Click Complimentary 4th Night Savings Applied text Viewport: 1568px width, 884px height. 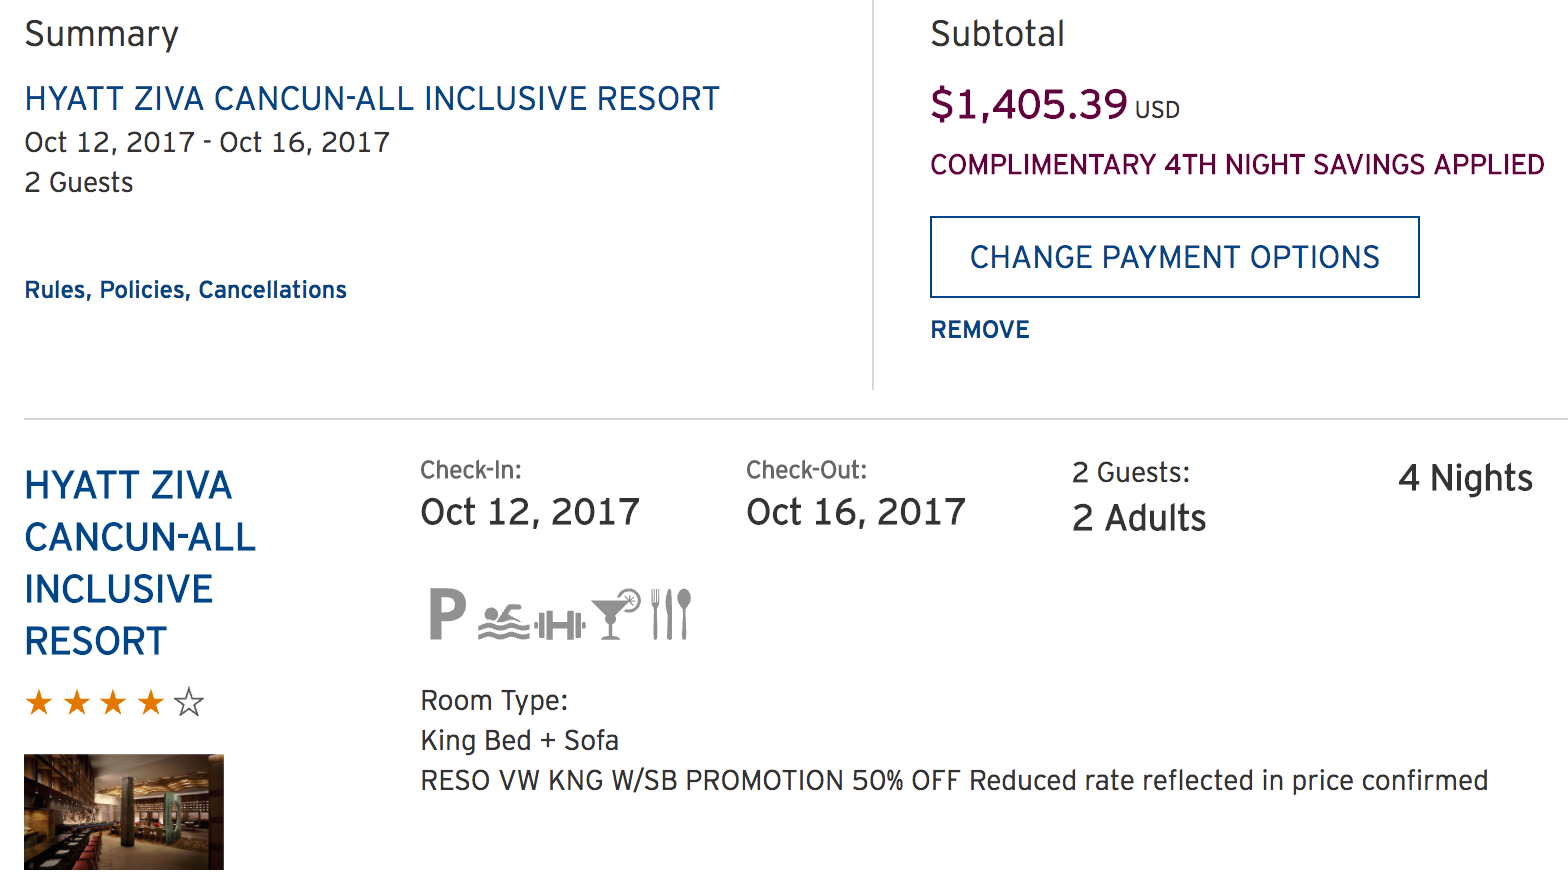pyautogui.click(x=1237, y=165)
